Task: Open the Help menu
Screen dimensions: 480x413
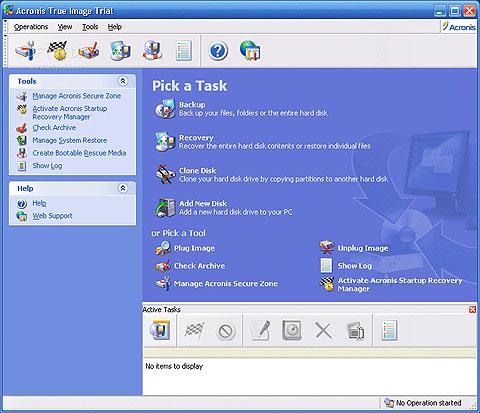Action: pyautogui.click(x=114, y=27)
